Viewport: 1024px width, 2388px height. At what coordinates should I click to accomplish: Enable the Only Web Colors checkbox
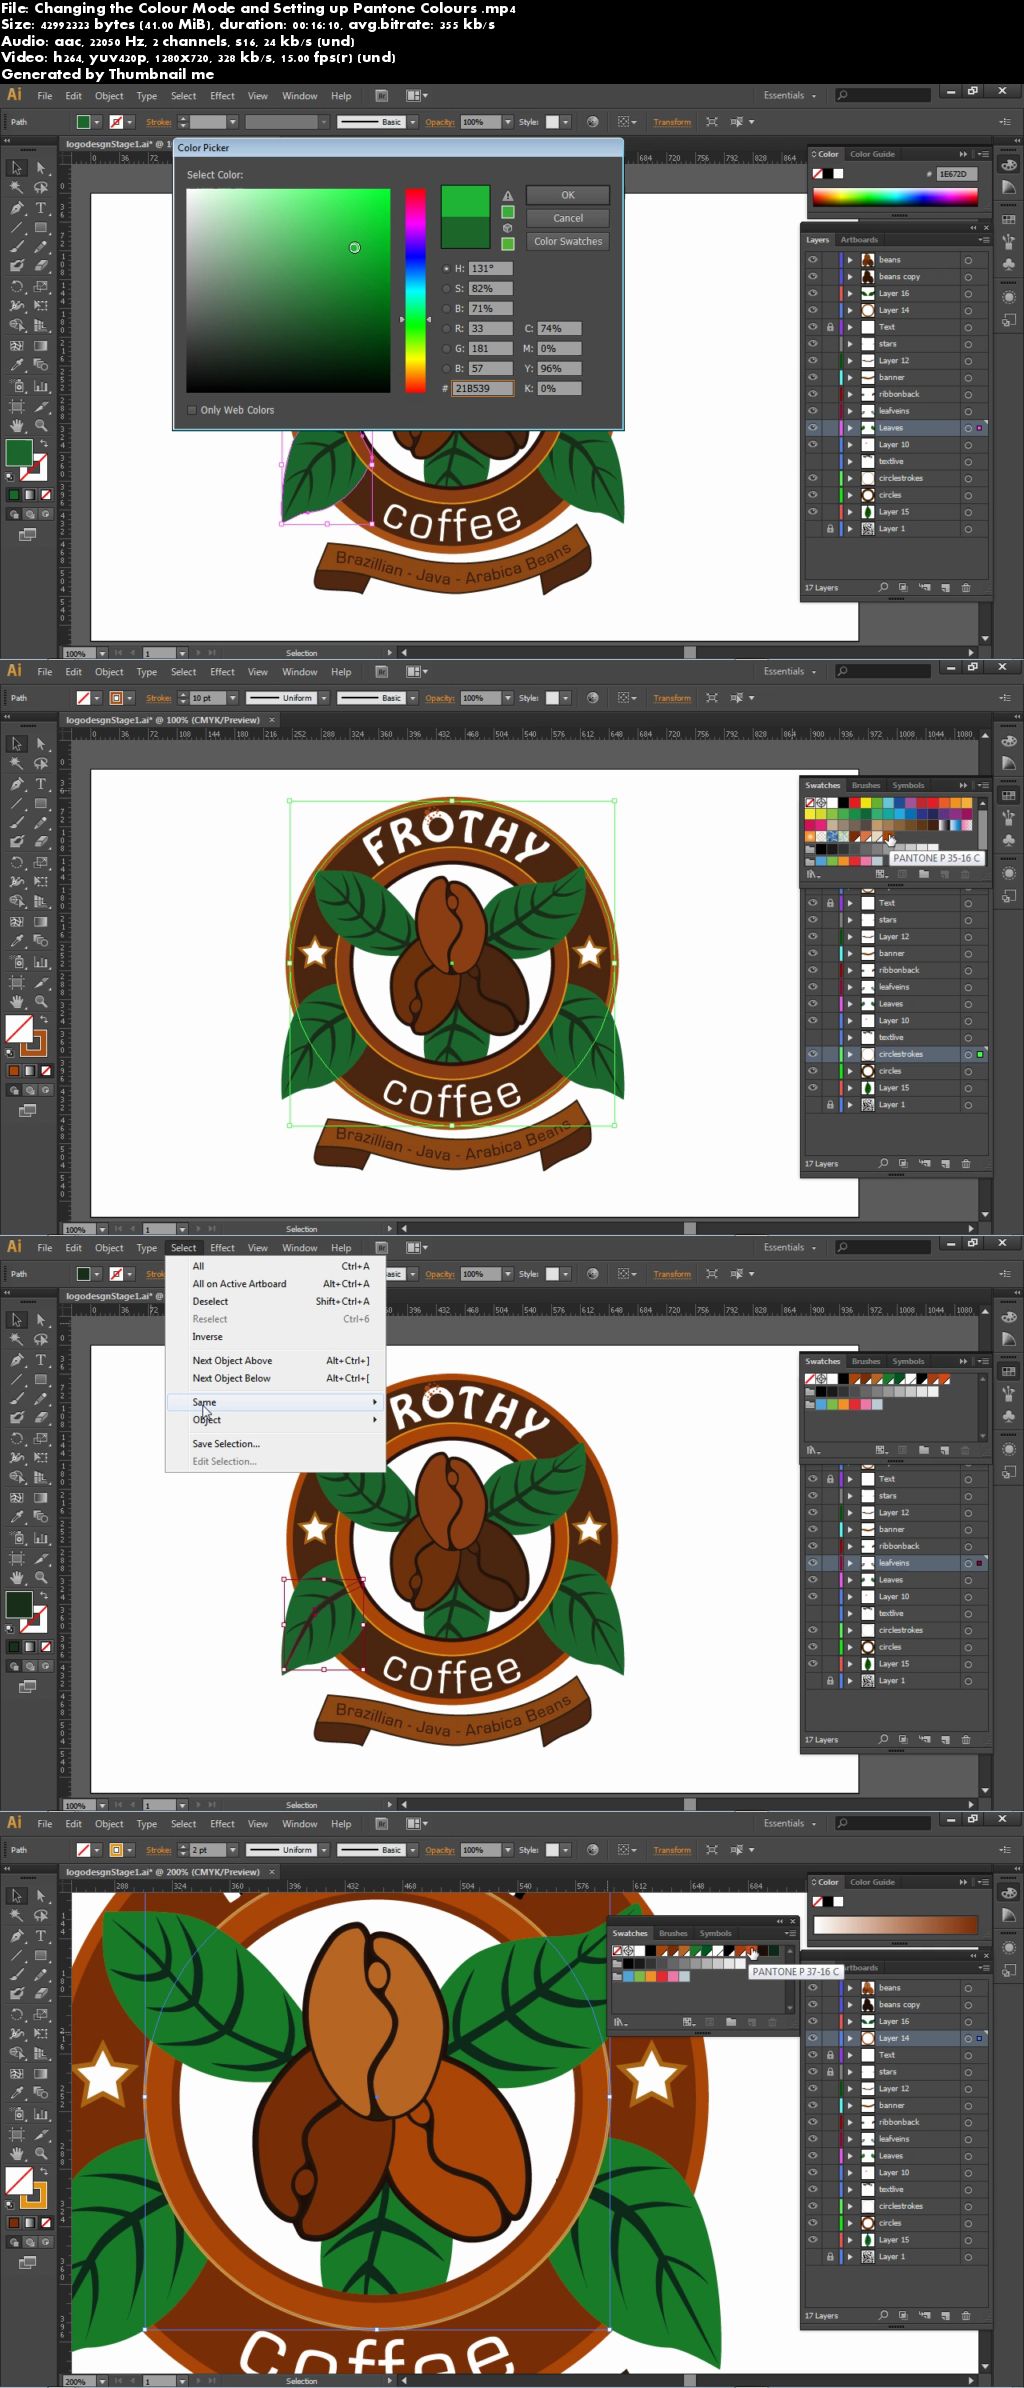(x=192, y=410)
